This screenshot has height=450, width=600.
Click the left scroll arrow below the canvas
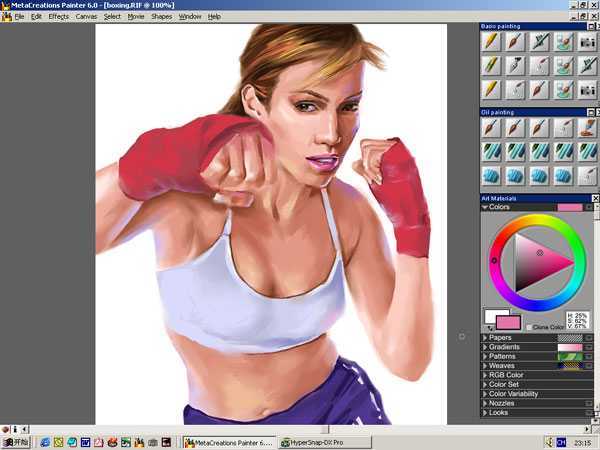pyautogui.click(x=24, y=429)
